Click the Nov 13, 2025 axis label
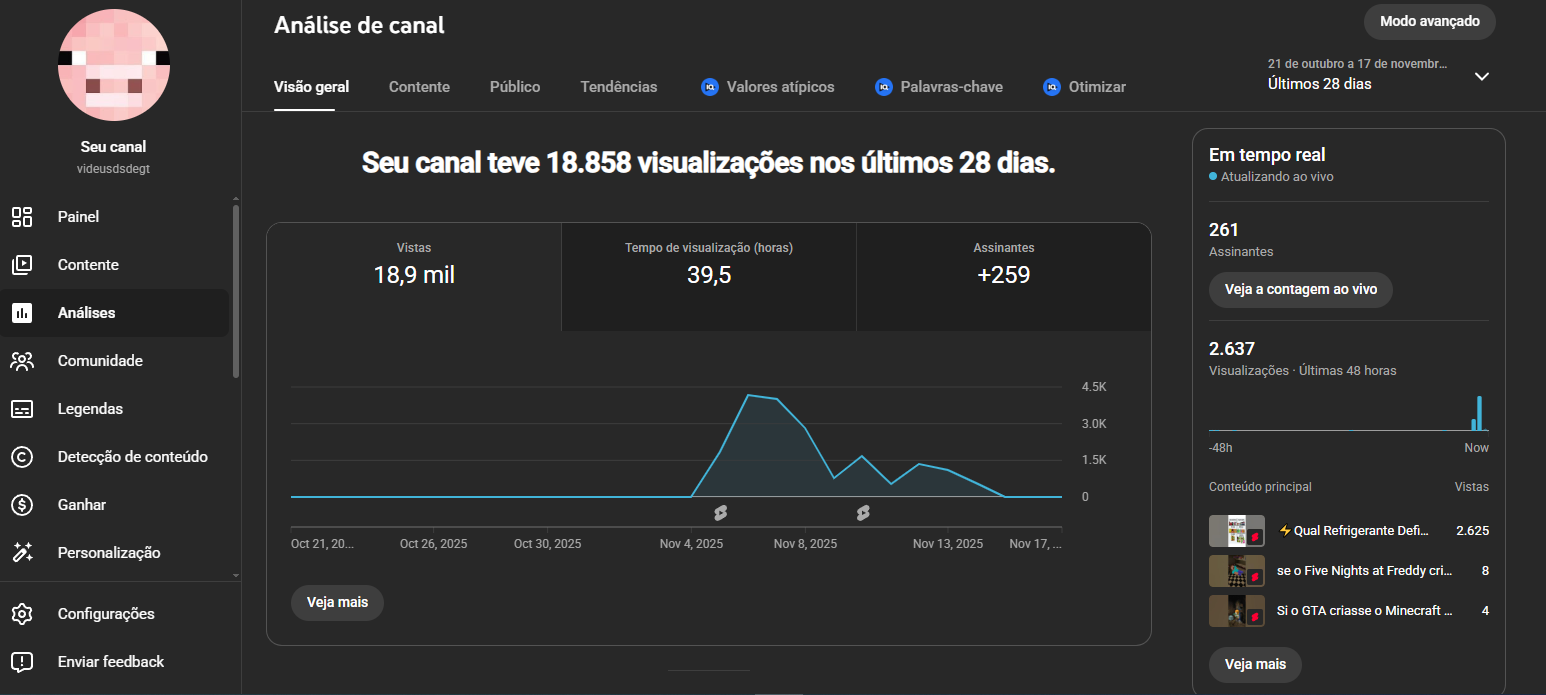This screenshot has height=695, width=1546. (948, 544)
